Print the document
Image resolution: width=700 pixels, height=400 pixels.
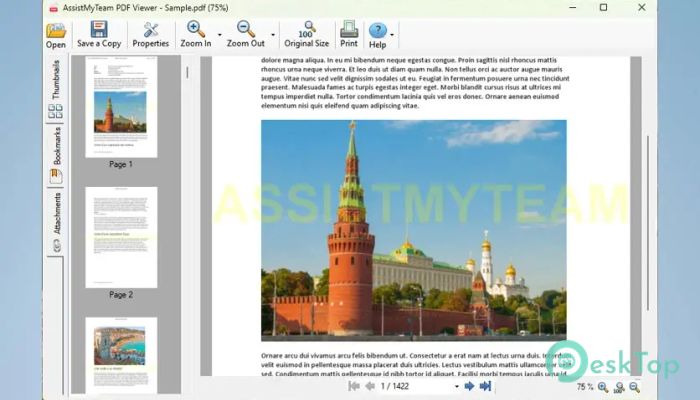tap(348, 33)
